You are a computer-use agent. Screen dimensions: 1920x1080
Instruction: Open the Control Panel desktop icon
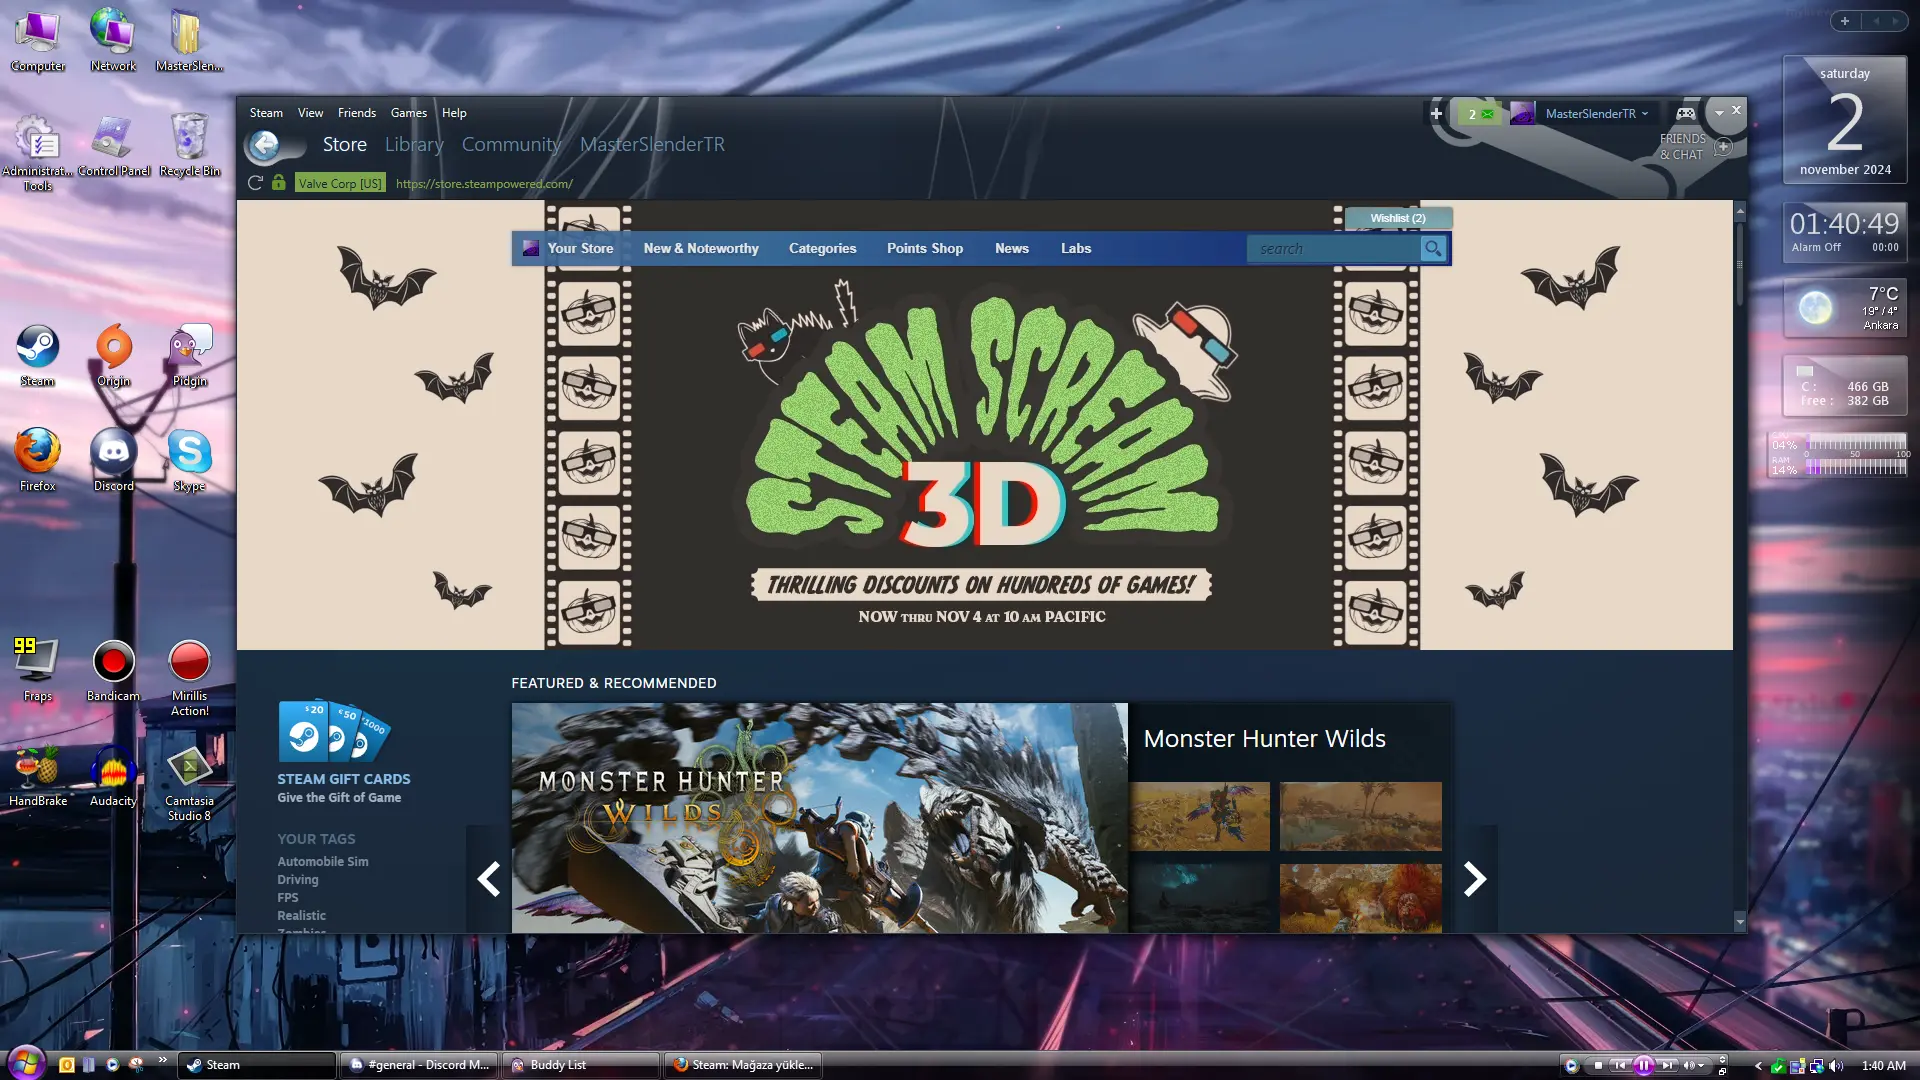[114, 146]
